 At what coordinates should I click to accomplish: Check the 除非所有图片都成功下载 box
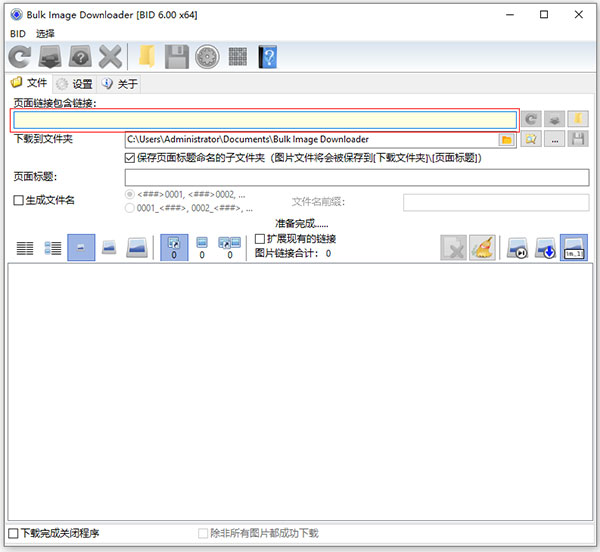(x=203, y=533)
